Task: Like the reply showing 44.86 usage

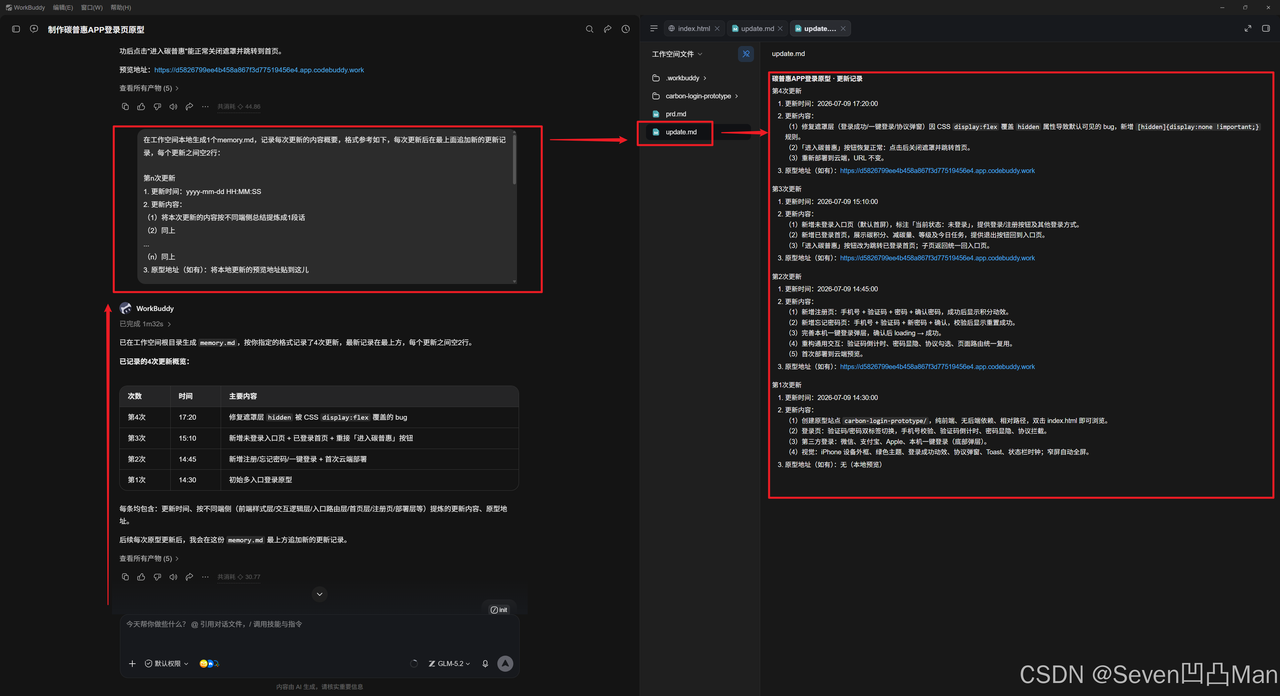Action: tap(141, 106)
